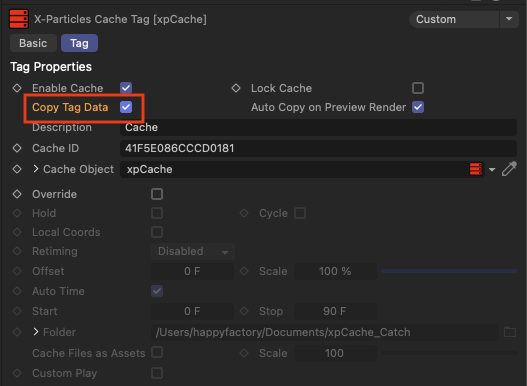This screenshot has height=386, width=527.
Task: Click keyframe diamond beside Enable Cache
Action: [x=17, y=88]
